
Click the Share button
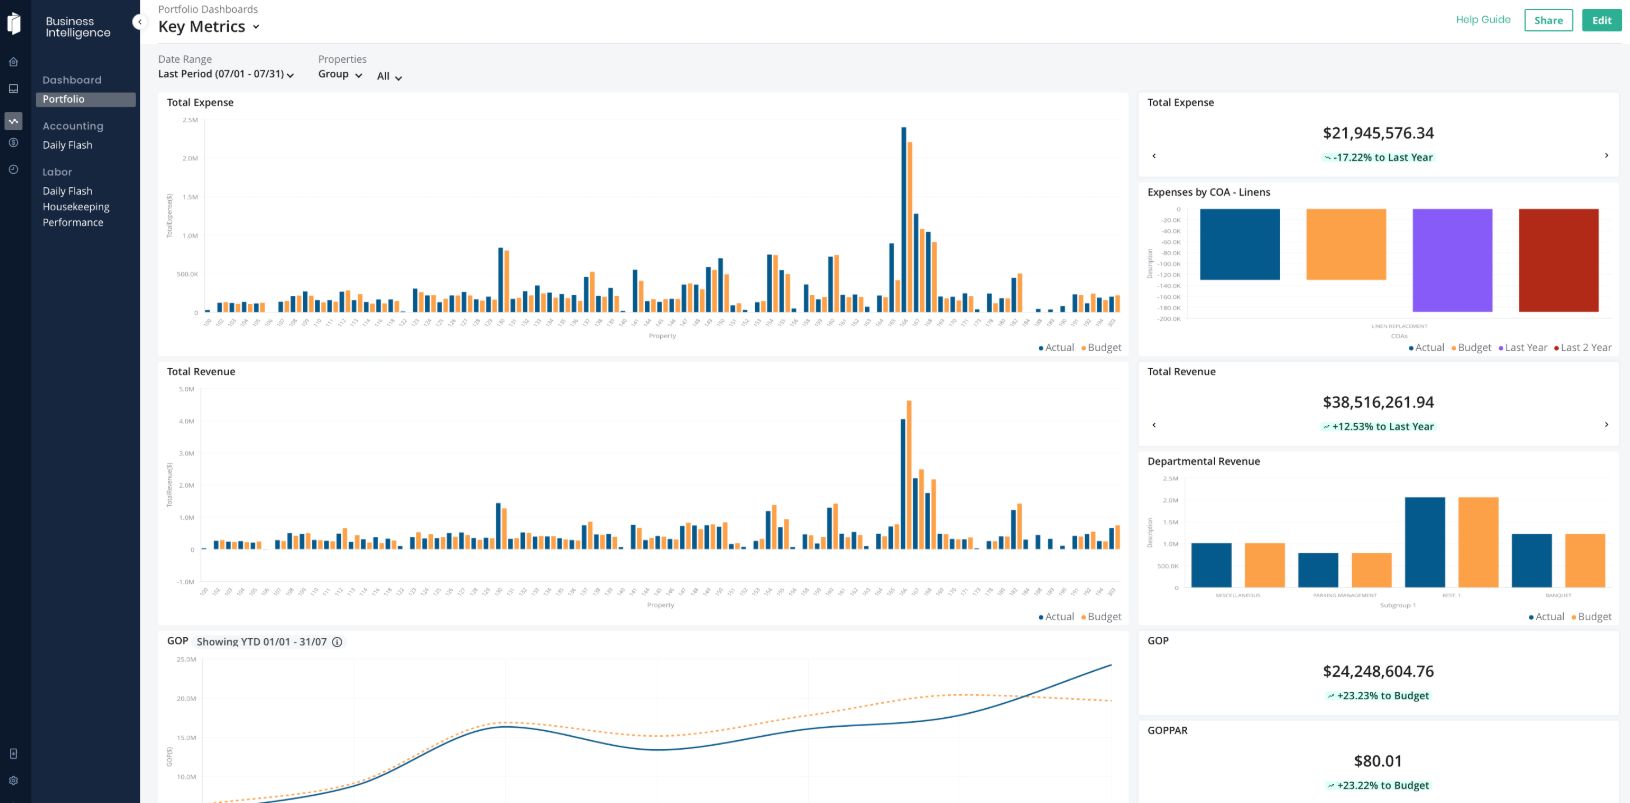1548,20
